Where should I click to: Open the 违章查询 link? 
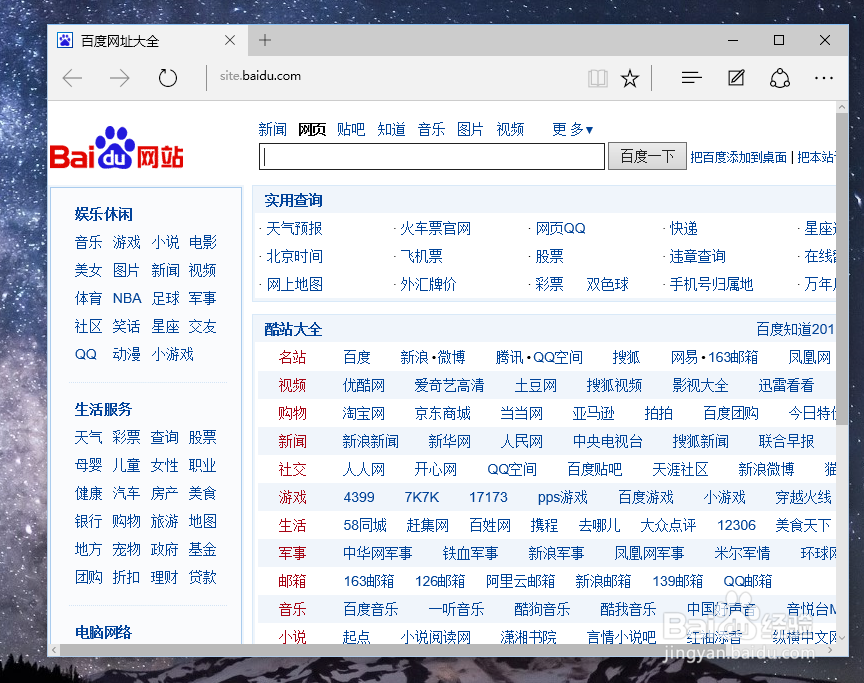pos(697,257)
